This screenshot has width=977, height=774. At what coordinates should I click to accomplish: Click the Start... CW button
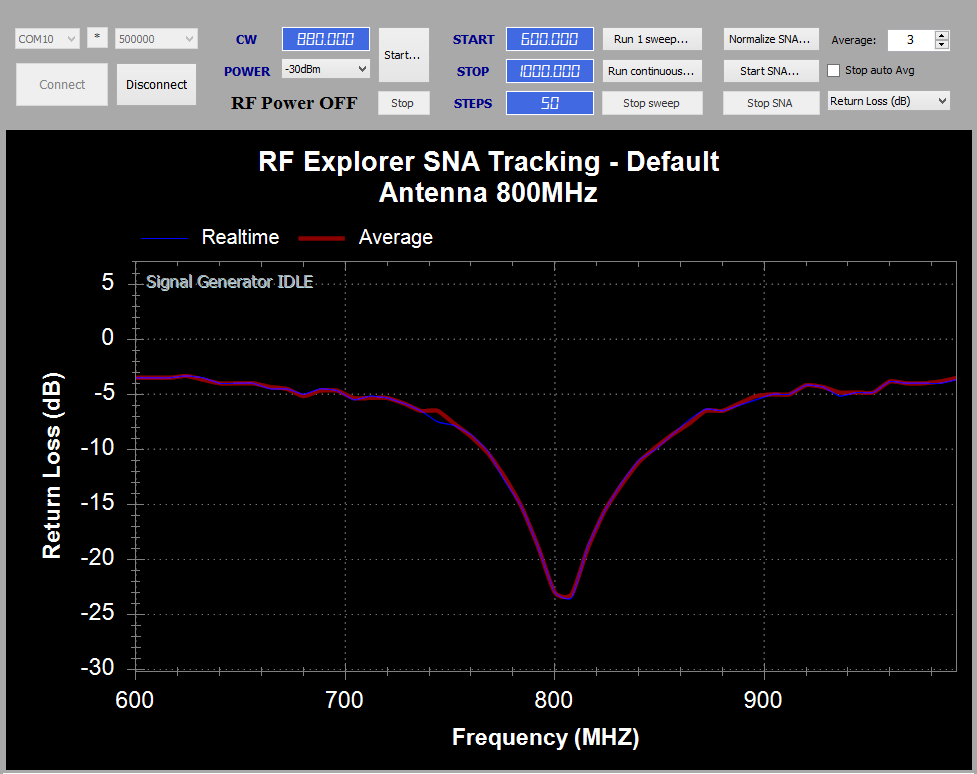[x=404, y=55]
